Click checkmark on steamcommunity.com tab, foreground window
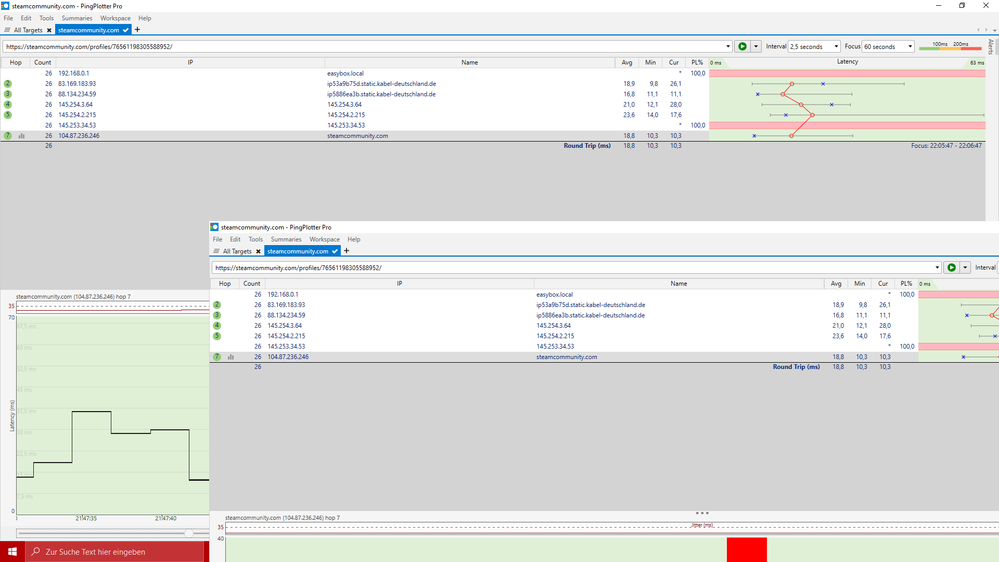The height and width of the screenshot is (562, 999). [x=334, y=251]
